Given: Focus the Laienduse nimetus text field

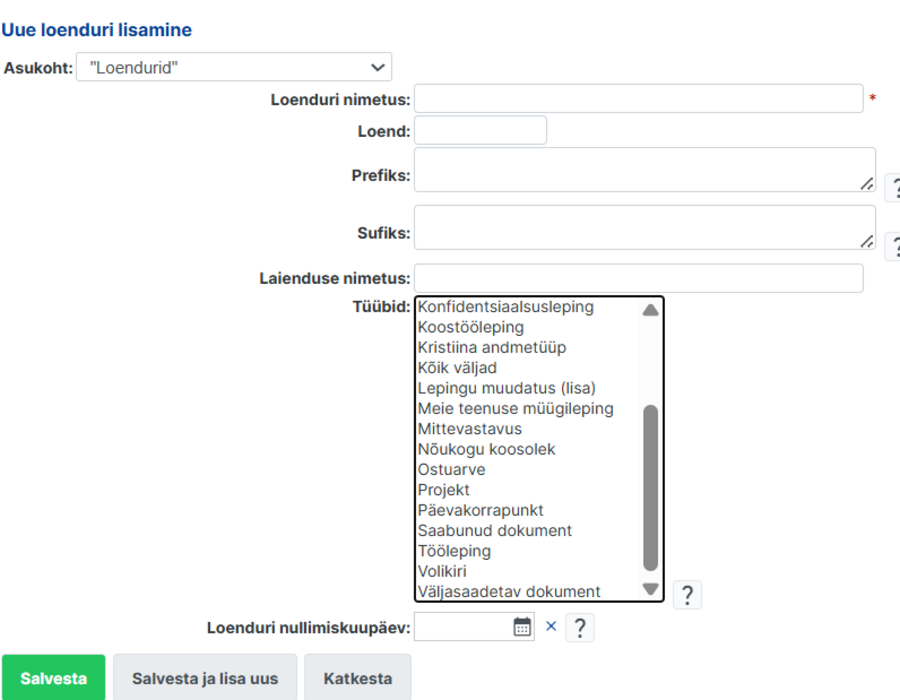Looking at the screenshot, I should 639,278.
